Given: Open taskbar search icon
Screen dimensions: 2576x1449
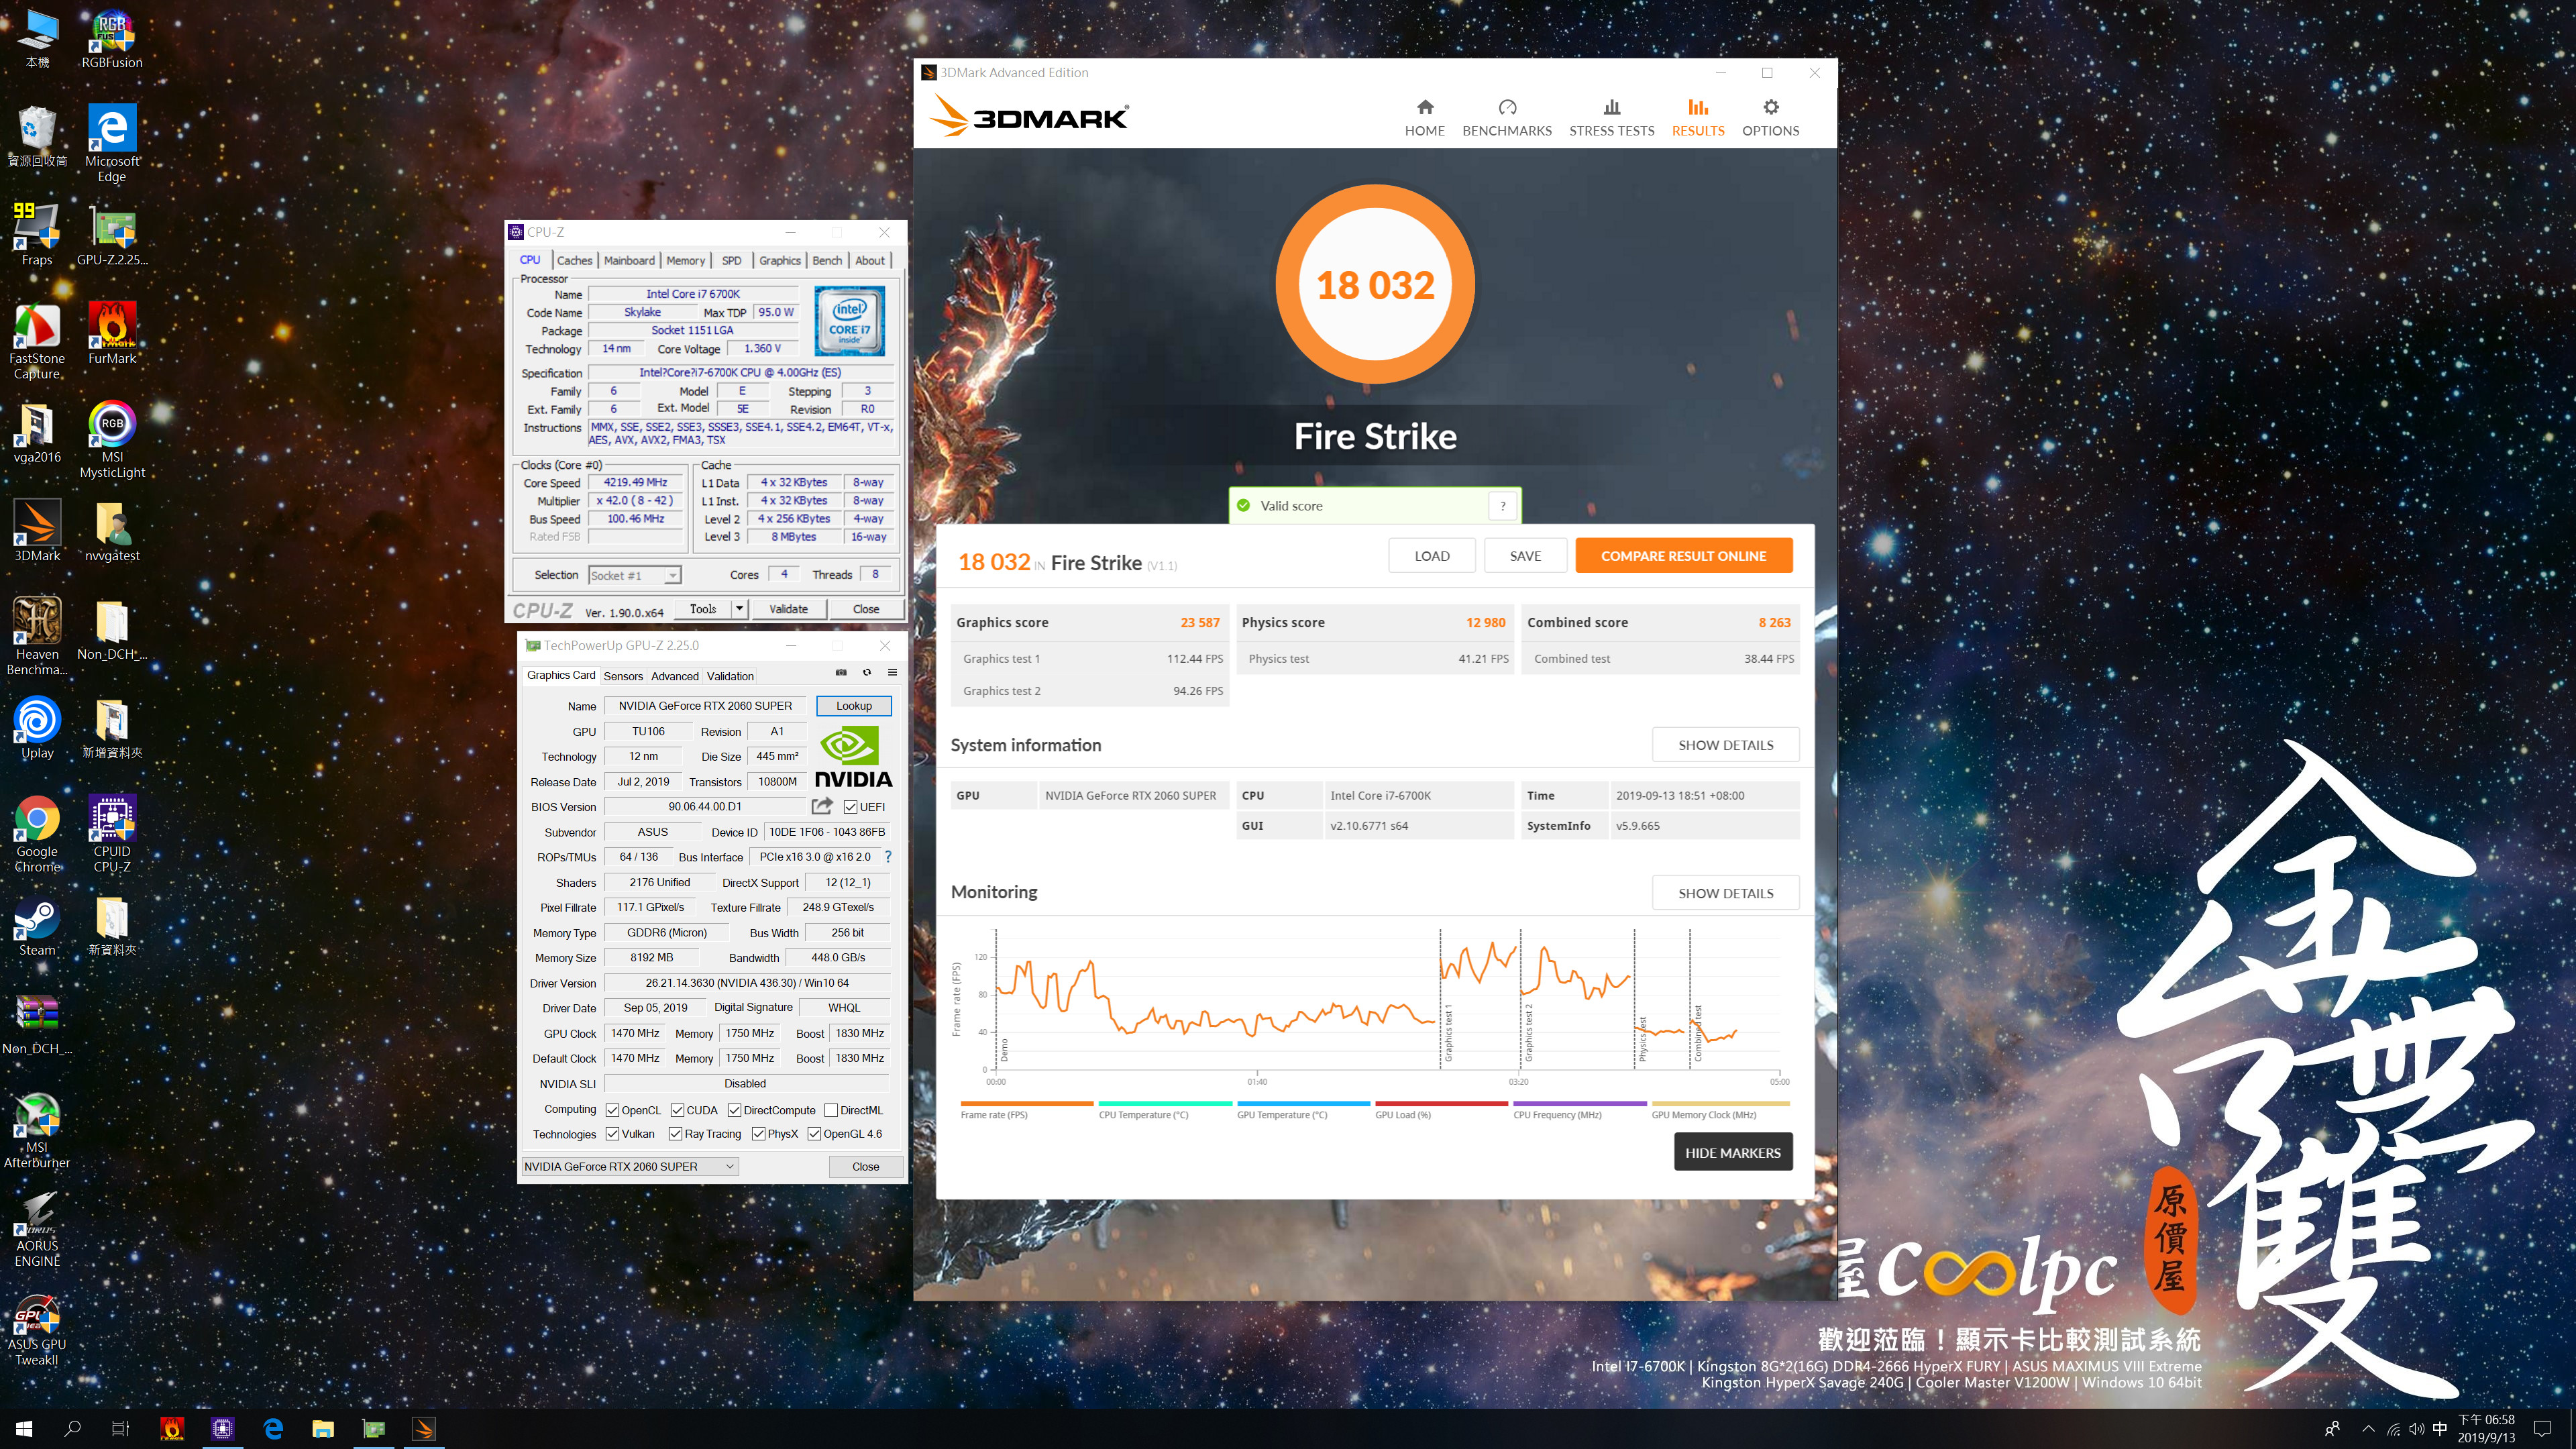Looking at the screenshot, I should pyautogui.click(x=72, y=1429).
